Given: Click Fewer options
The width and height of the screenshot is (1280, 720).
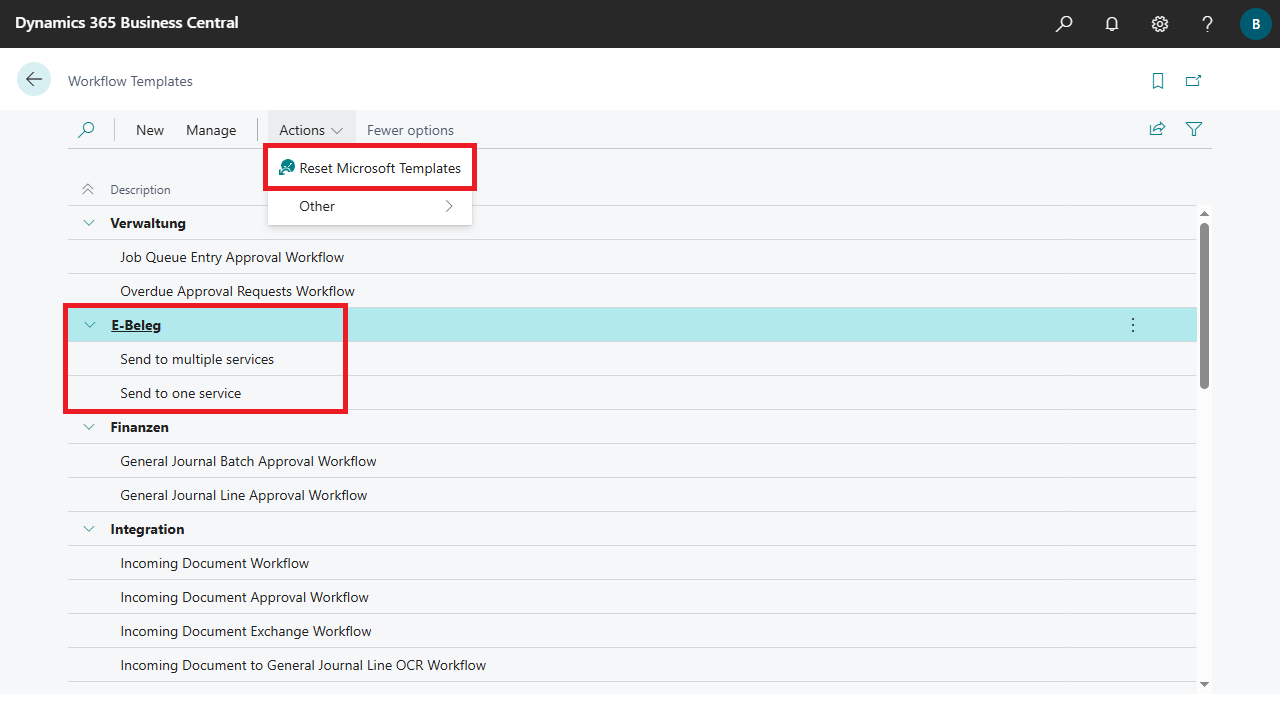Looking at the screenshot, I should 410,130.
